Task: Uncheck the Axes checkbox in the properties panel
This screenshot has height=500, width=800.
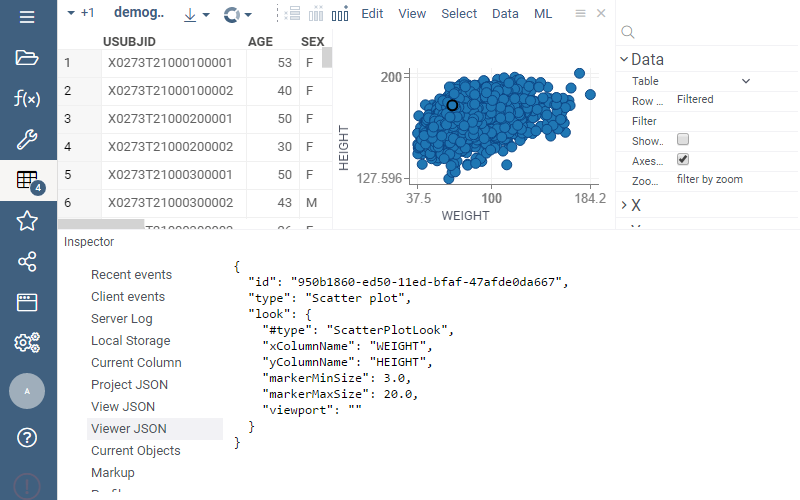Action: [683, 160]
